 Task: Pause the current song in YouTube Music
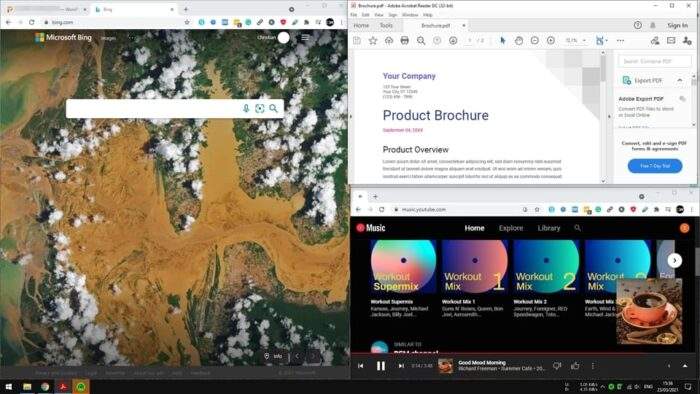pos(381,366)
